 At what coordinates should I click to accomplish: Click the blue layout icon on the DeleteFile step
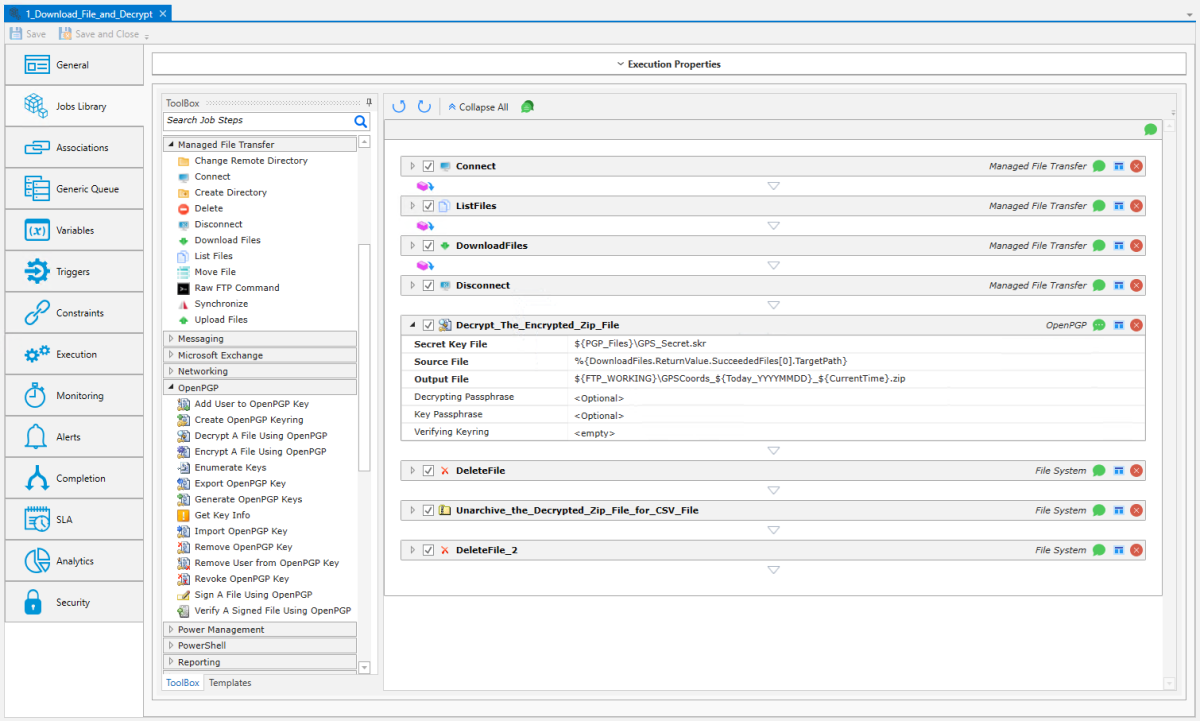(x=1119, y=470)
